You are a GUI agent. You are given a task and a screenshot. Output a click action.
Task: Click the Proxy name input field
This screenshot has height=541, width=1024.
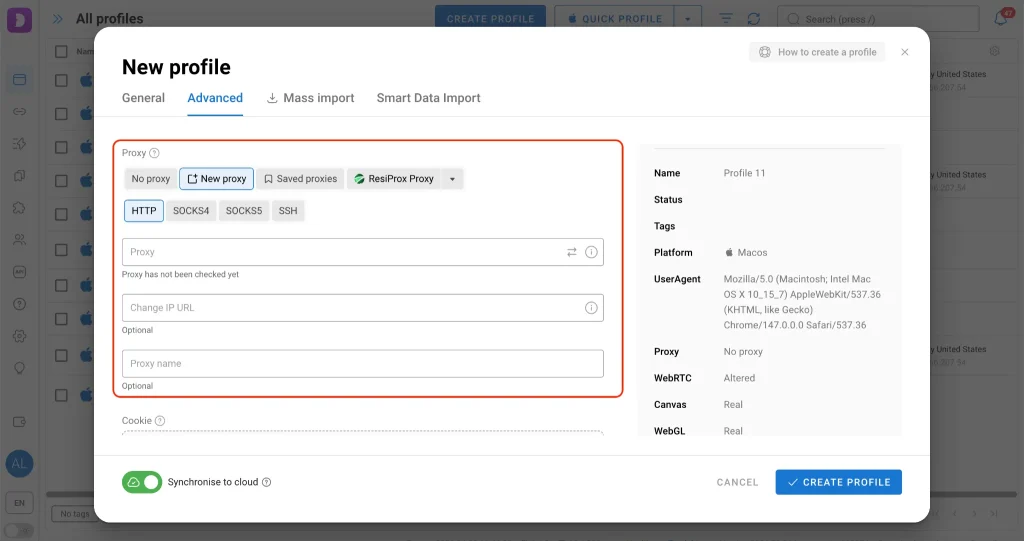pos(362,364)
